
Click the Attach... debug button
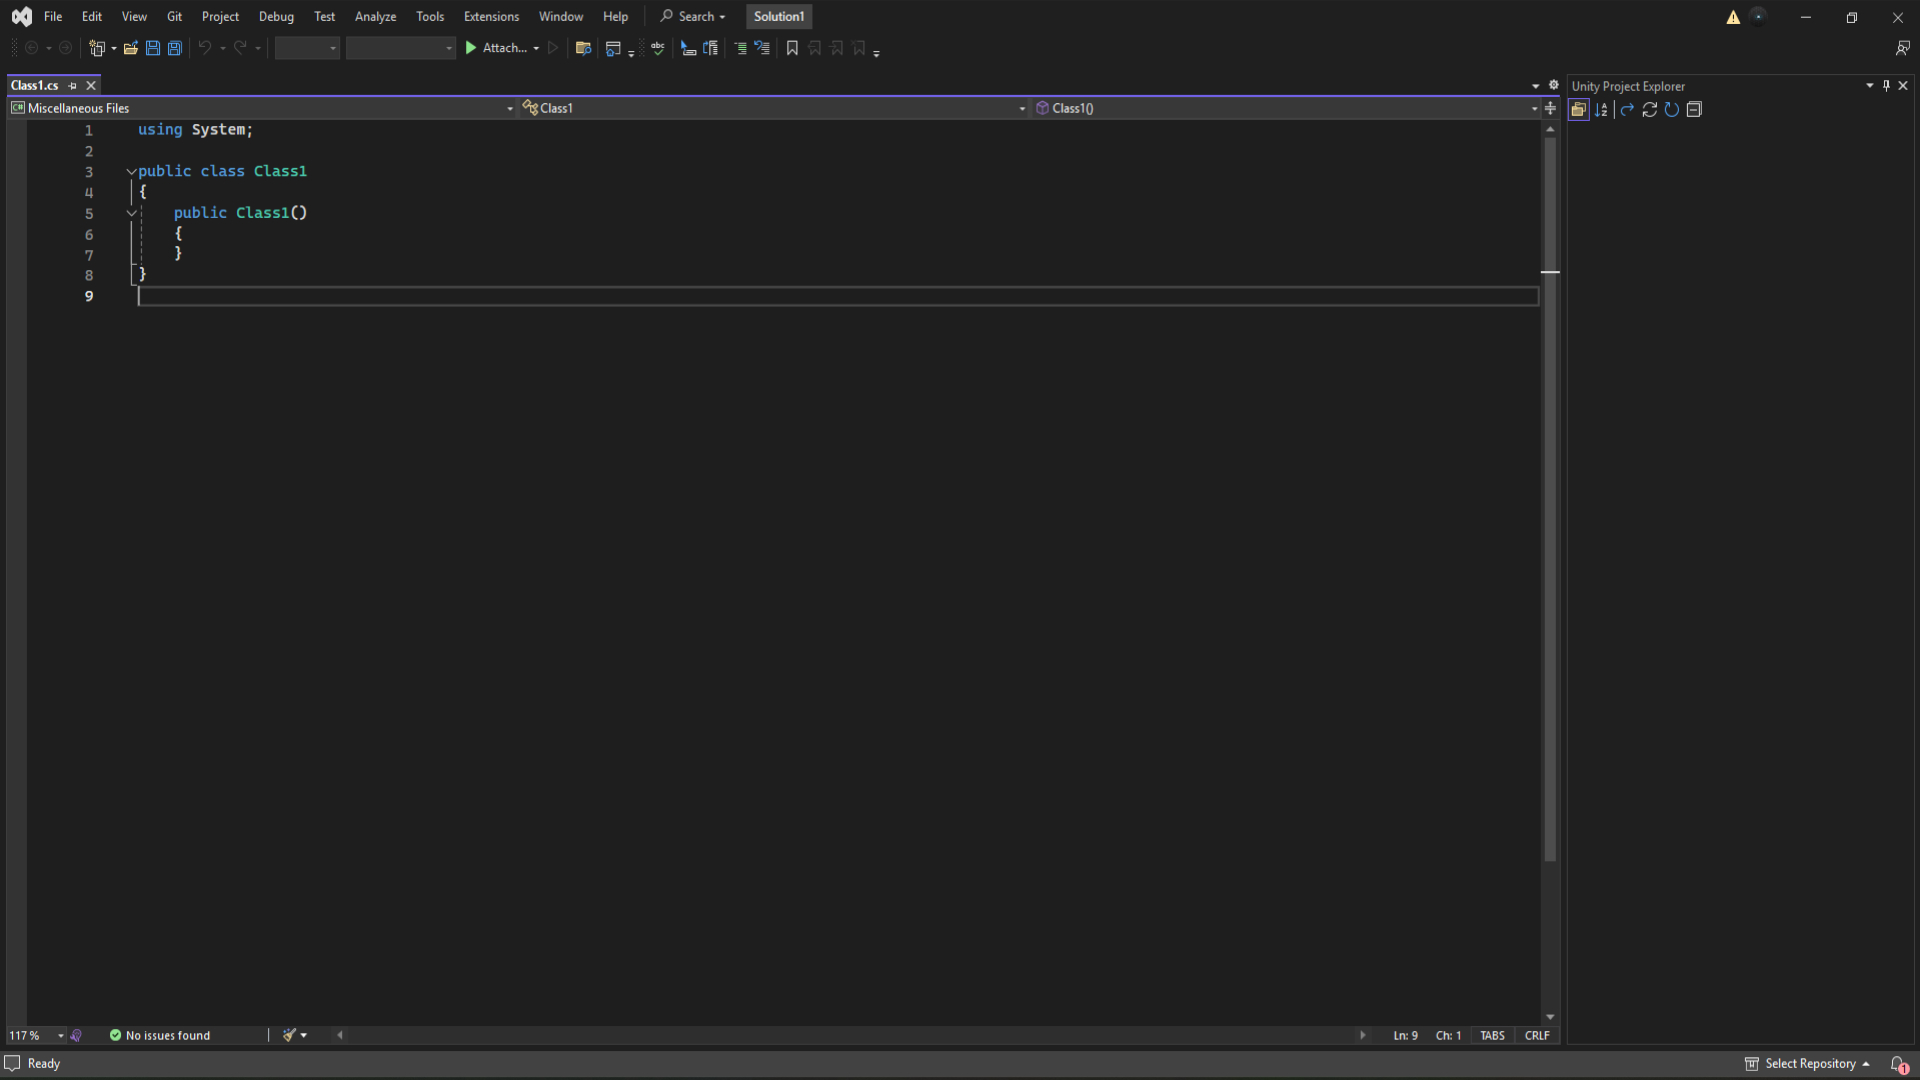coord(495,48)
